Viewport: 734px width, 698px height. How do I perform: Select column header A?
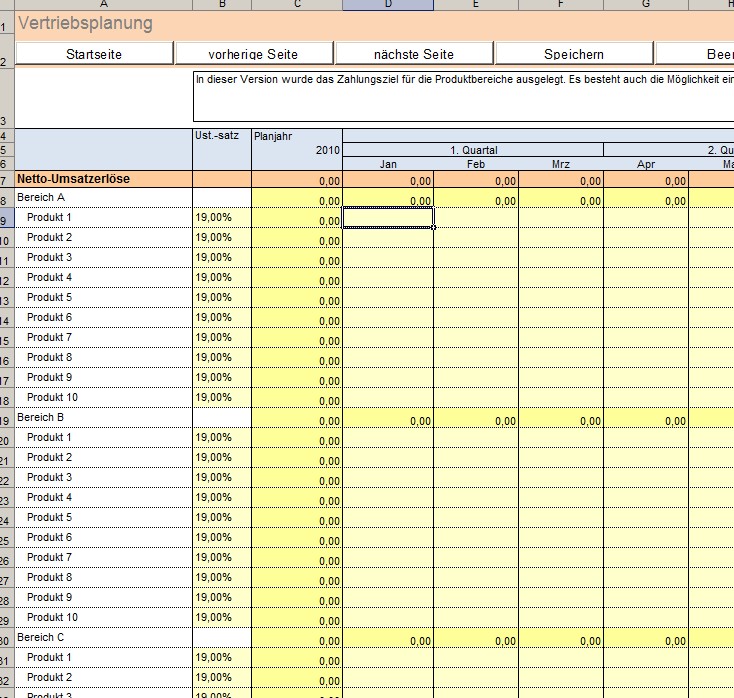coord(104,5)
